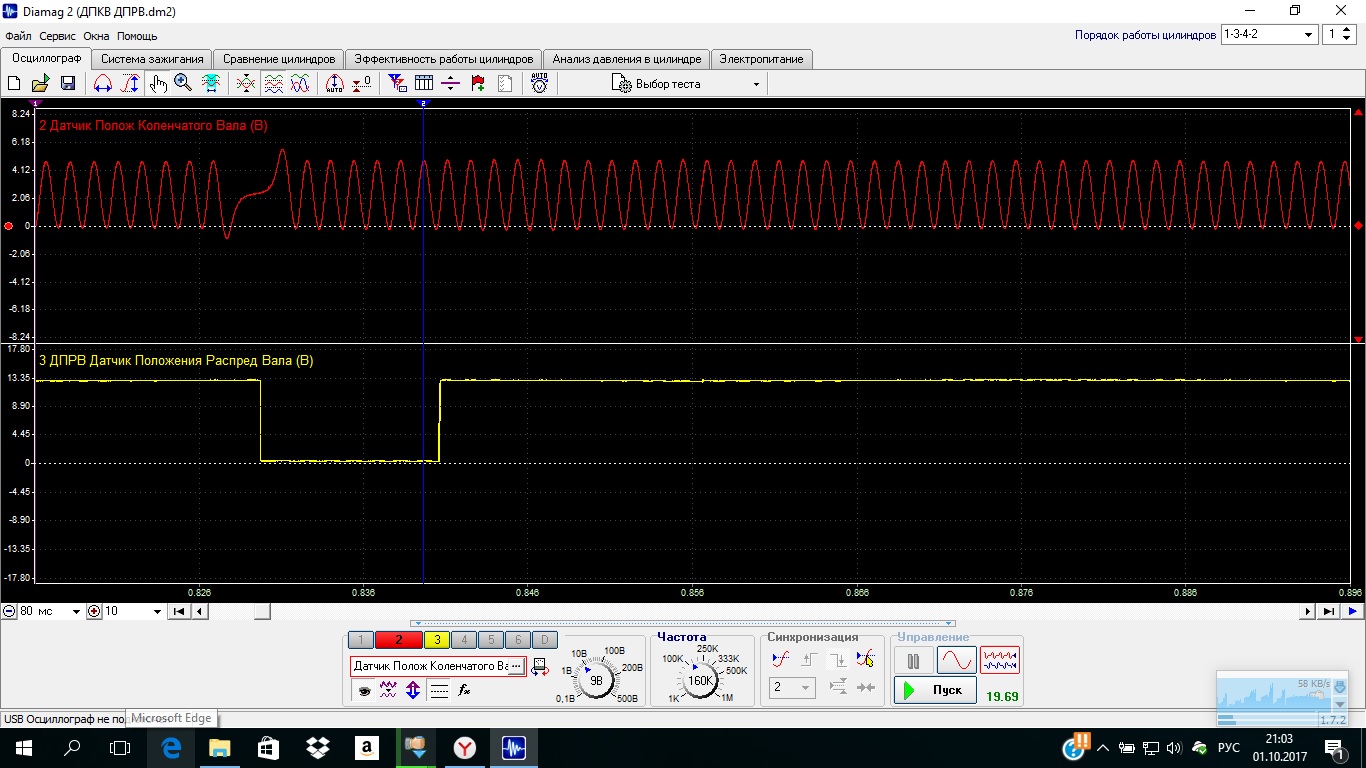Click the zero-level offset icon with 0
Image resolution: width=1366 pixels, height=768 pixels.
(x=362, y=84)
